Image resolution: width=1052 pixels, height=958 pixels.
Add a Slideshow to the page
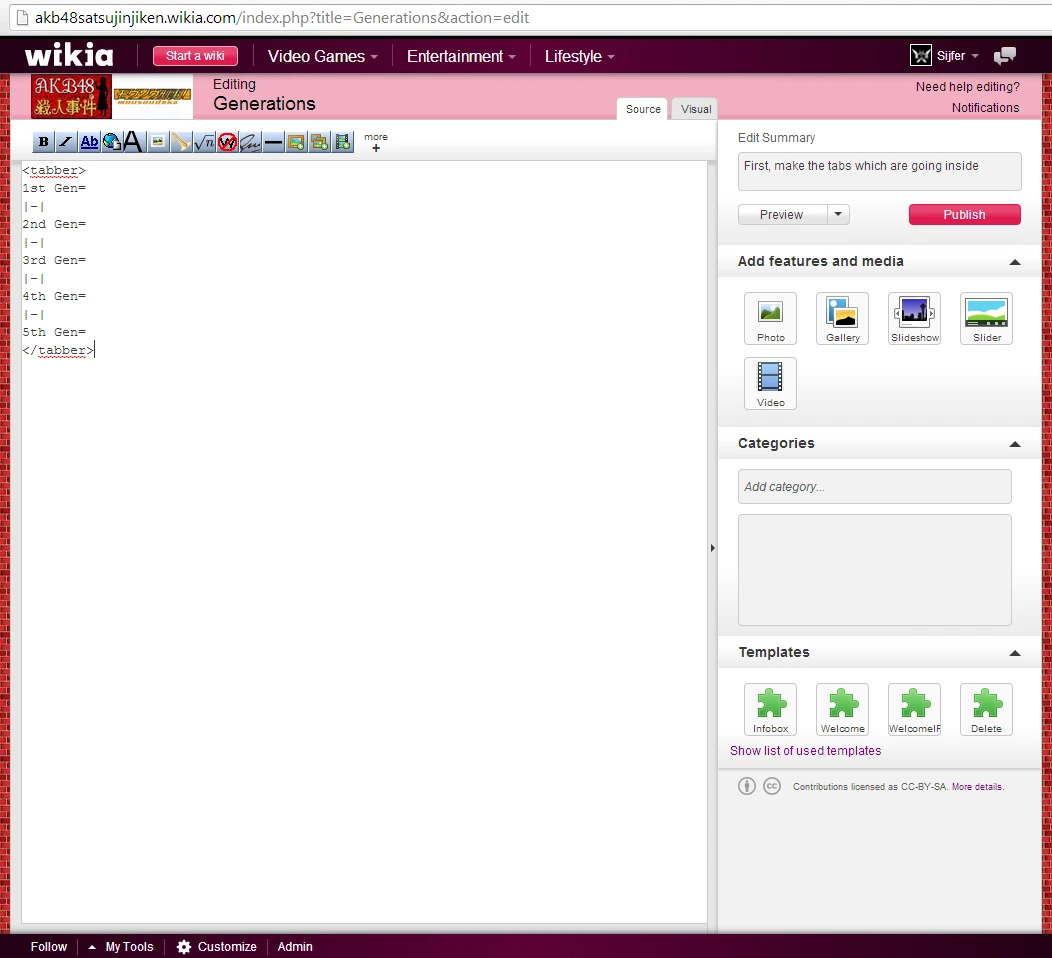click(x=914, y=318)
